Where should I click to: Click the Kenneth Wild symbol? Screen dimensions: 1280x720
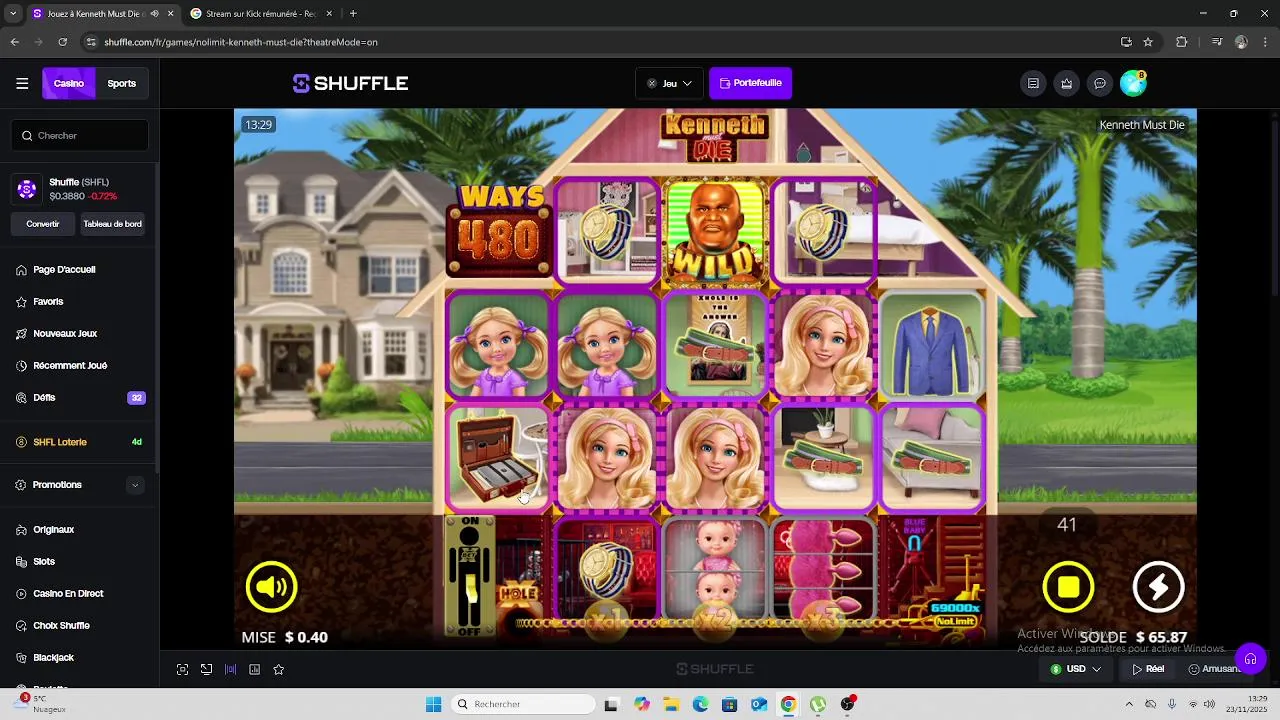[714, 232]
